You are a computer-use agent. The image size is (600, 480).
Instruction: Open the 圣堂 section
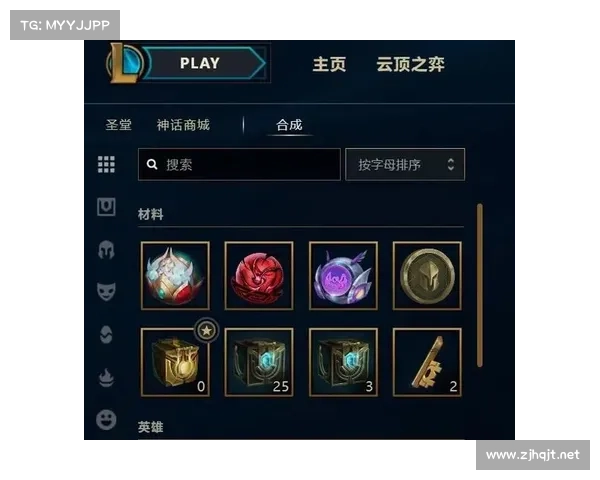pos(119,125)
